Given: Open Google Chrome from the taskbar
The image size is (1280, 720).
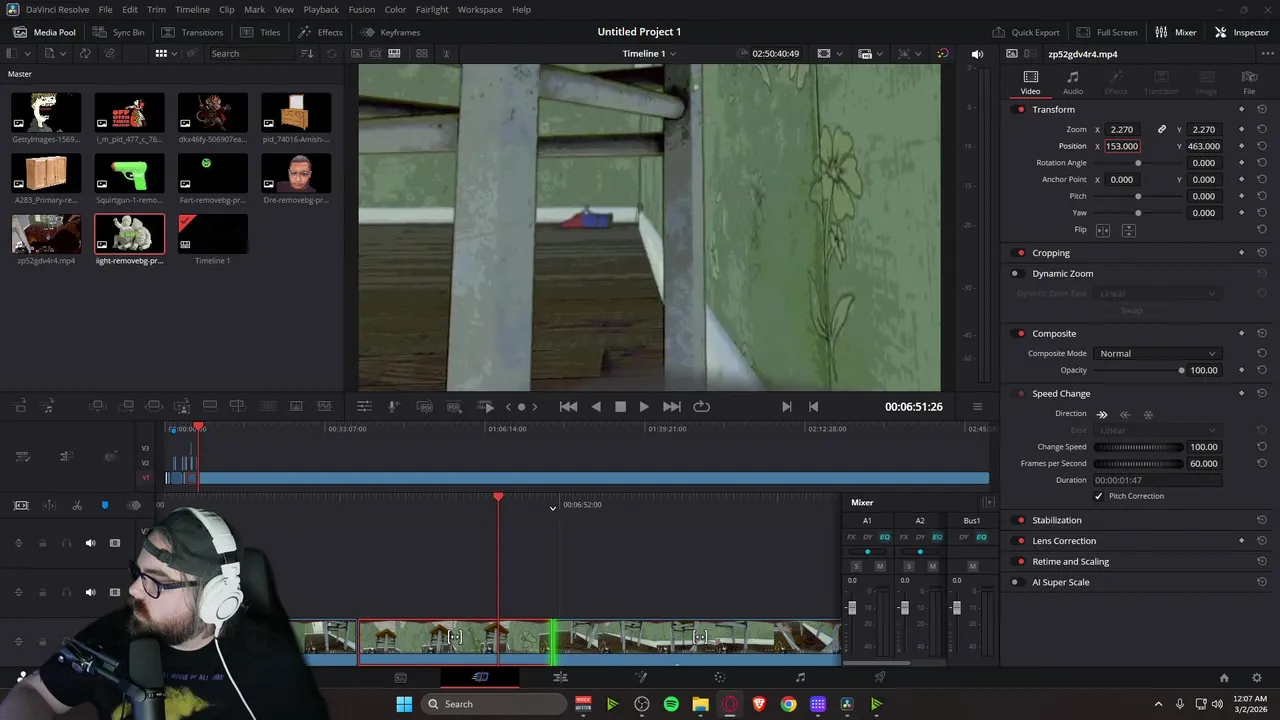Looking at the screenshot, I should [789, 704].
